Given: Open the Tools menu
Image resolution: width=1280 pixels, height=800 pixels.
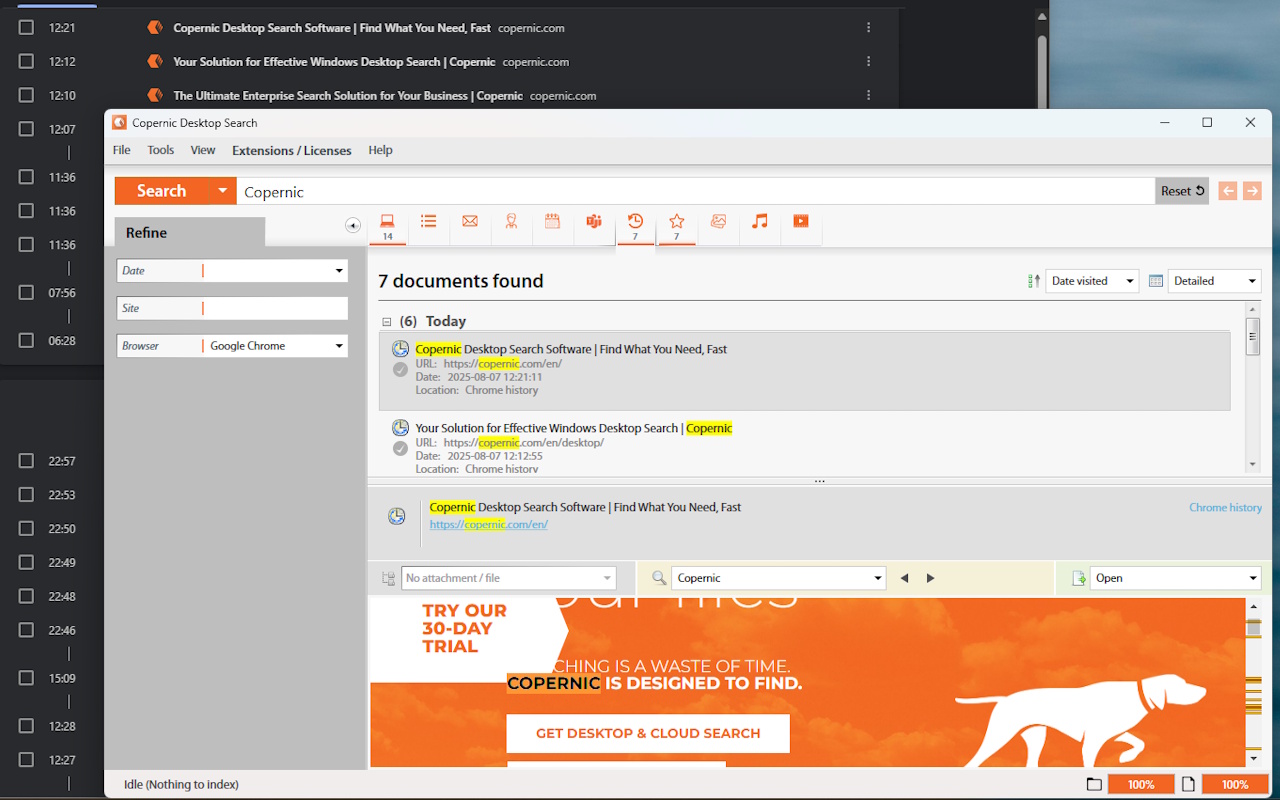Looking at the screenshot, I should (160, 150).
